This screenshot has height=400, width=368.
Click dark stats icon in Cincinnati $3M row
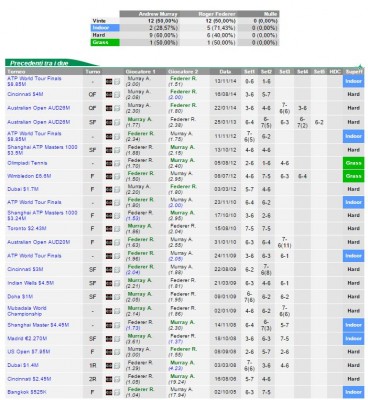[x=109, y=270]
